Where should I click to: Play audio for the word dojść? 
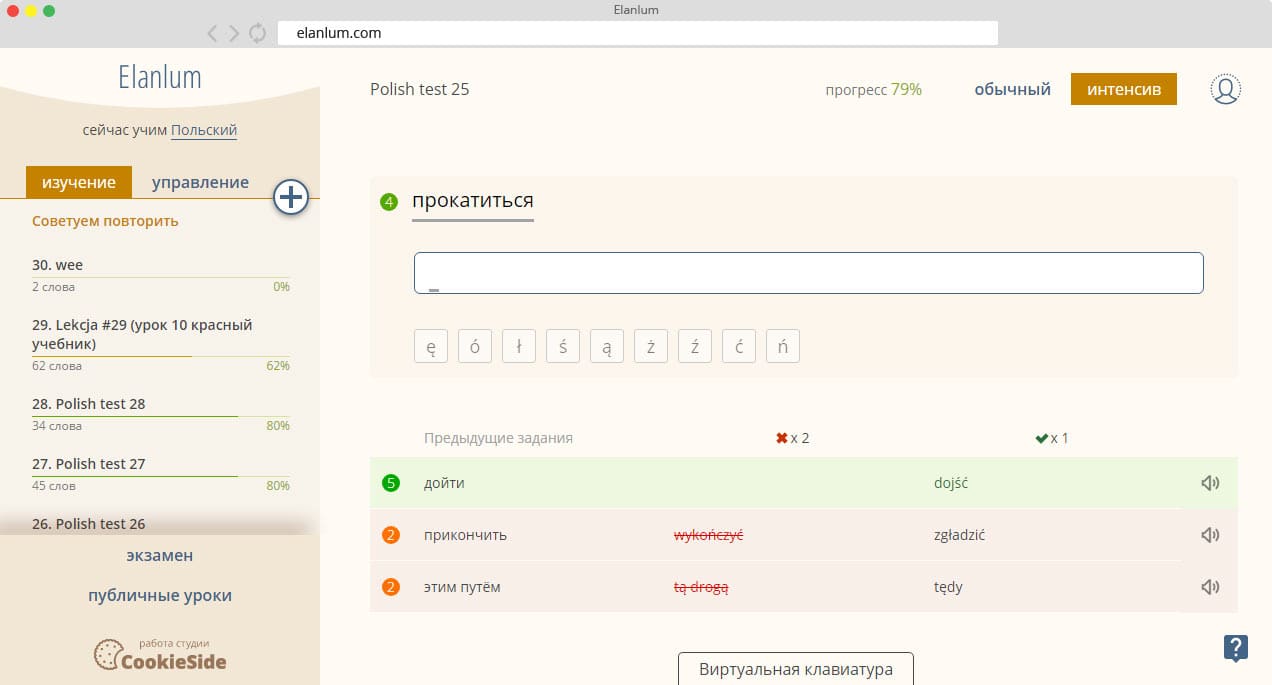1210,483
